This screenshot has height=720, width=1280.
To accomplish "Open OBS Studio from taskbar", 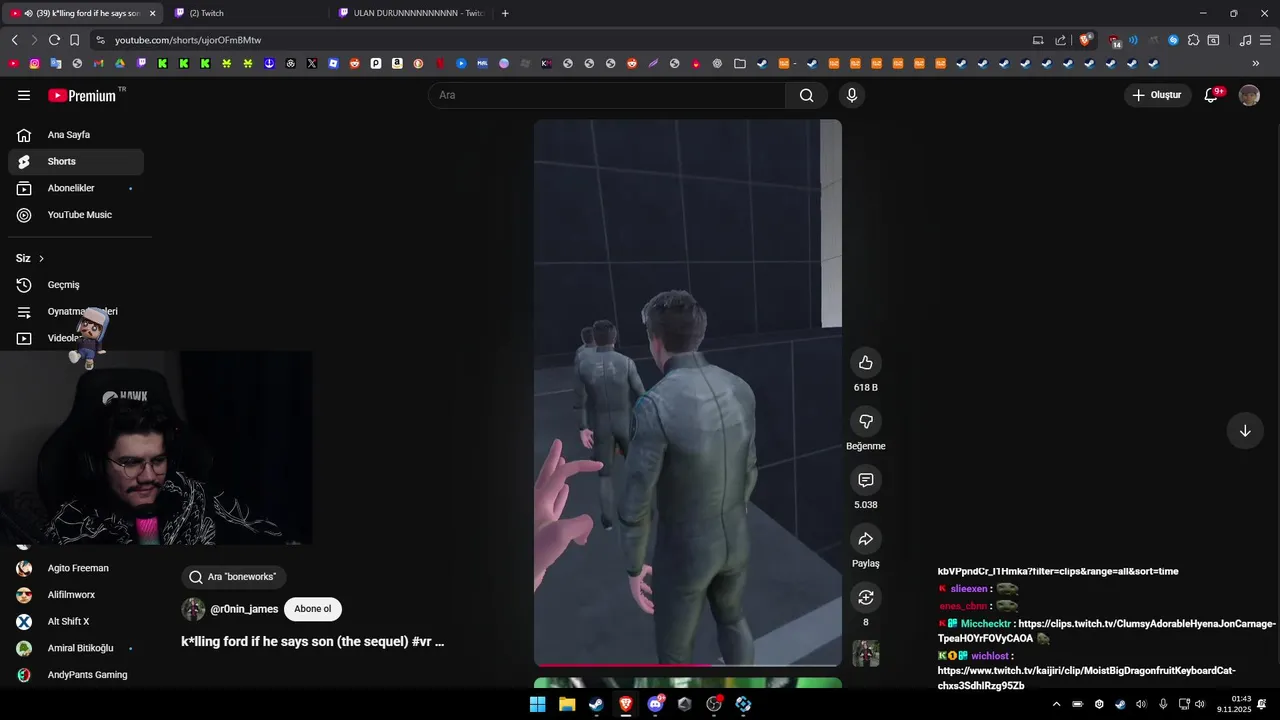I will 714,704.
